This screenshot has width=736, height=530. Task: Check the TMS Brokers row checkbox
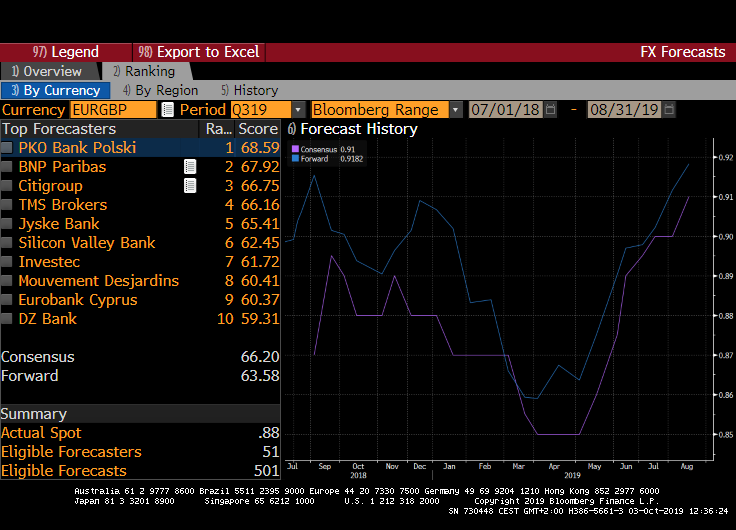click(x=8, y=205)
